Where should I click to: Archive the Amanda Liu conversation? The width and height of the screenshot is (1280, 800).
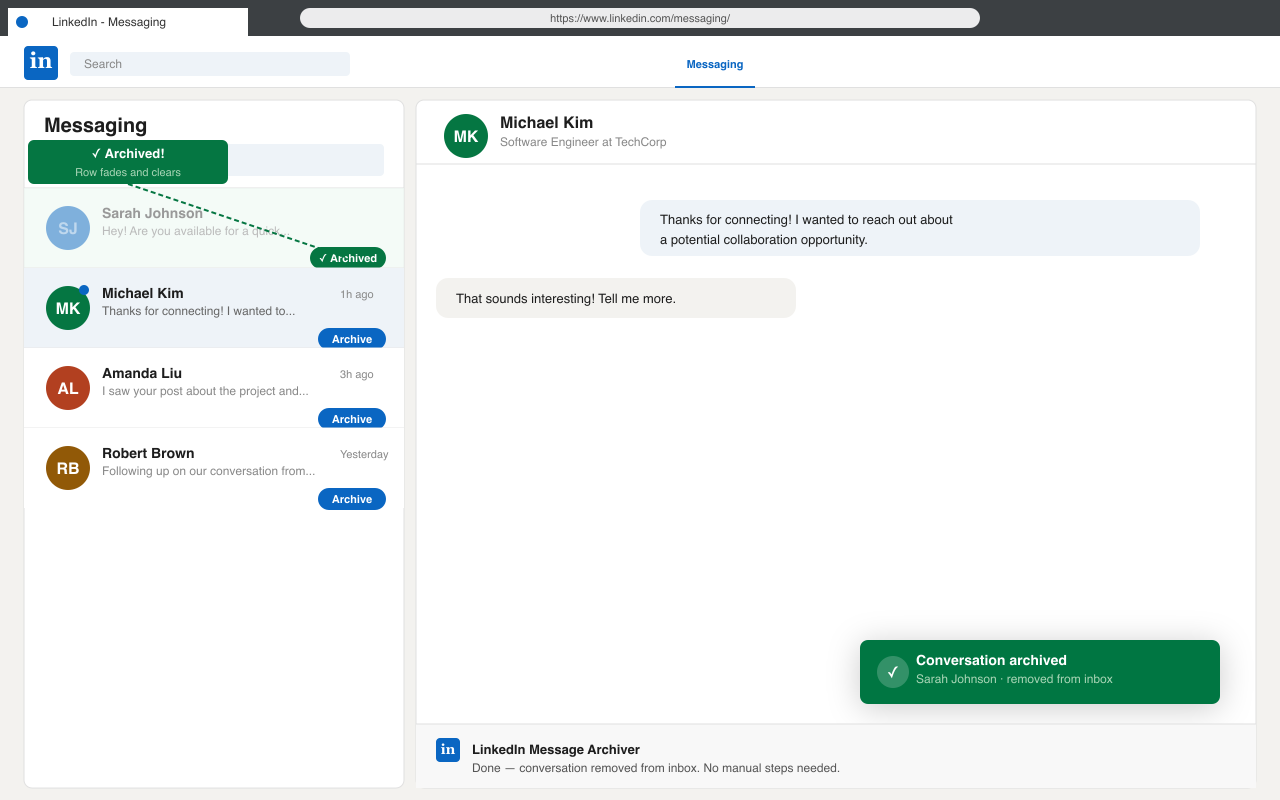352,419
